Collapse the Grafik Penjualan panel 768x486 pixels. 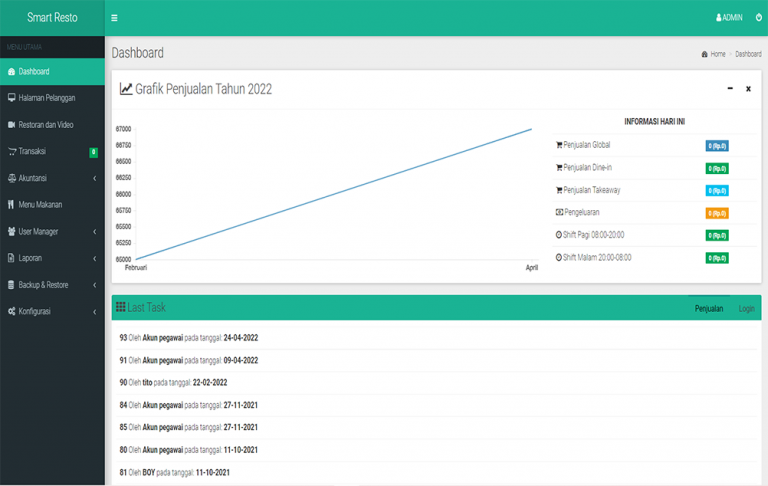click(x=730, y=89)
